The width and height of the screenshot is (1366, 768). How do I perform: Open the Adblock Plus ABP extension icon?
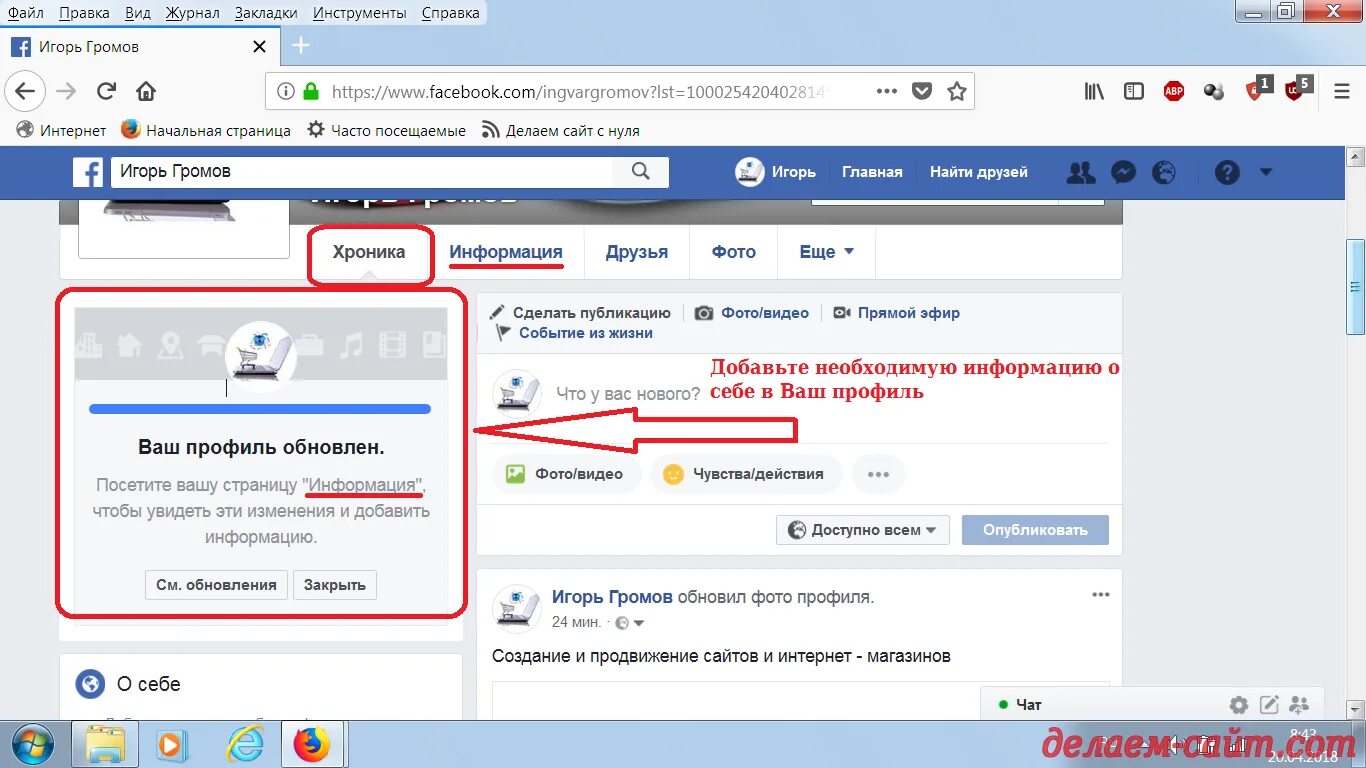(1174, 91)
